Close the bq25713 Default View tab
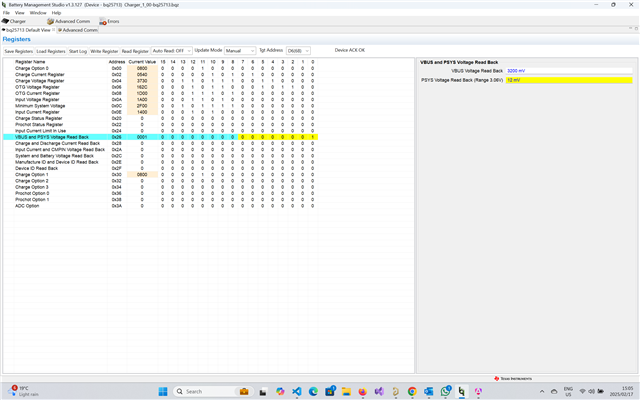Screen dimensions: 640x400 [x=53, y=30]
